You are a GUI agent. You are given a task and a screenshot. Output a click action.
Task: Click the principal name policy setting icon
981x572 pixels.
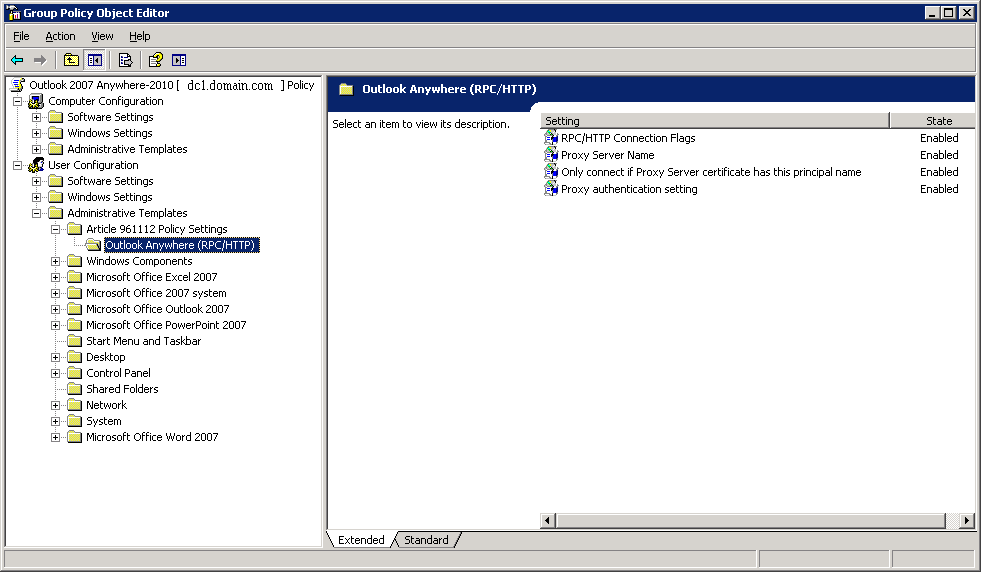[551, 171]
